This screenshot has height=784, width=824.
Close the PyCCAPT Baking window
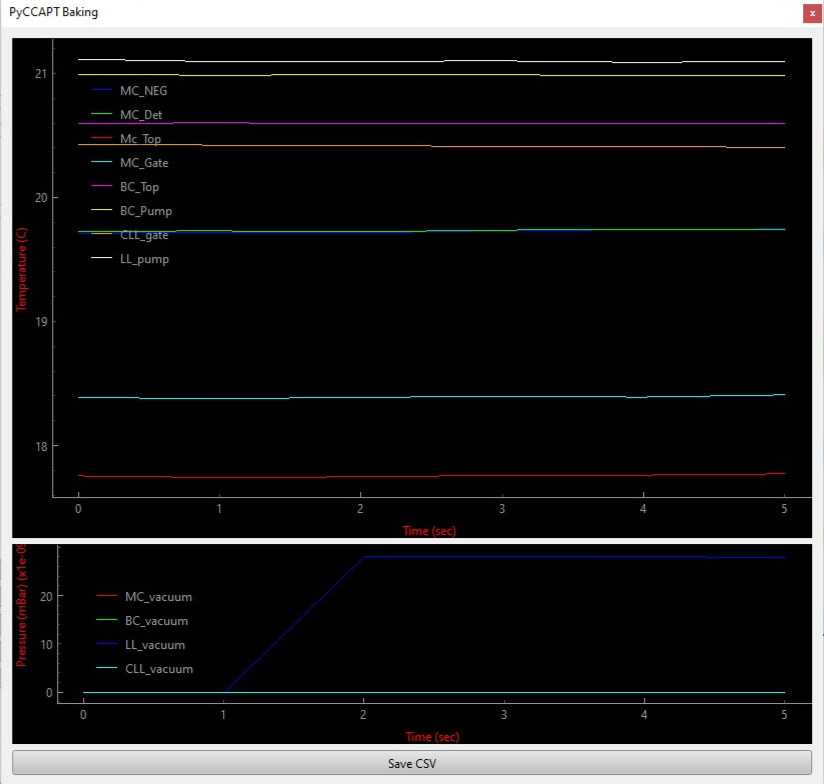coord(812,13)
